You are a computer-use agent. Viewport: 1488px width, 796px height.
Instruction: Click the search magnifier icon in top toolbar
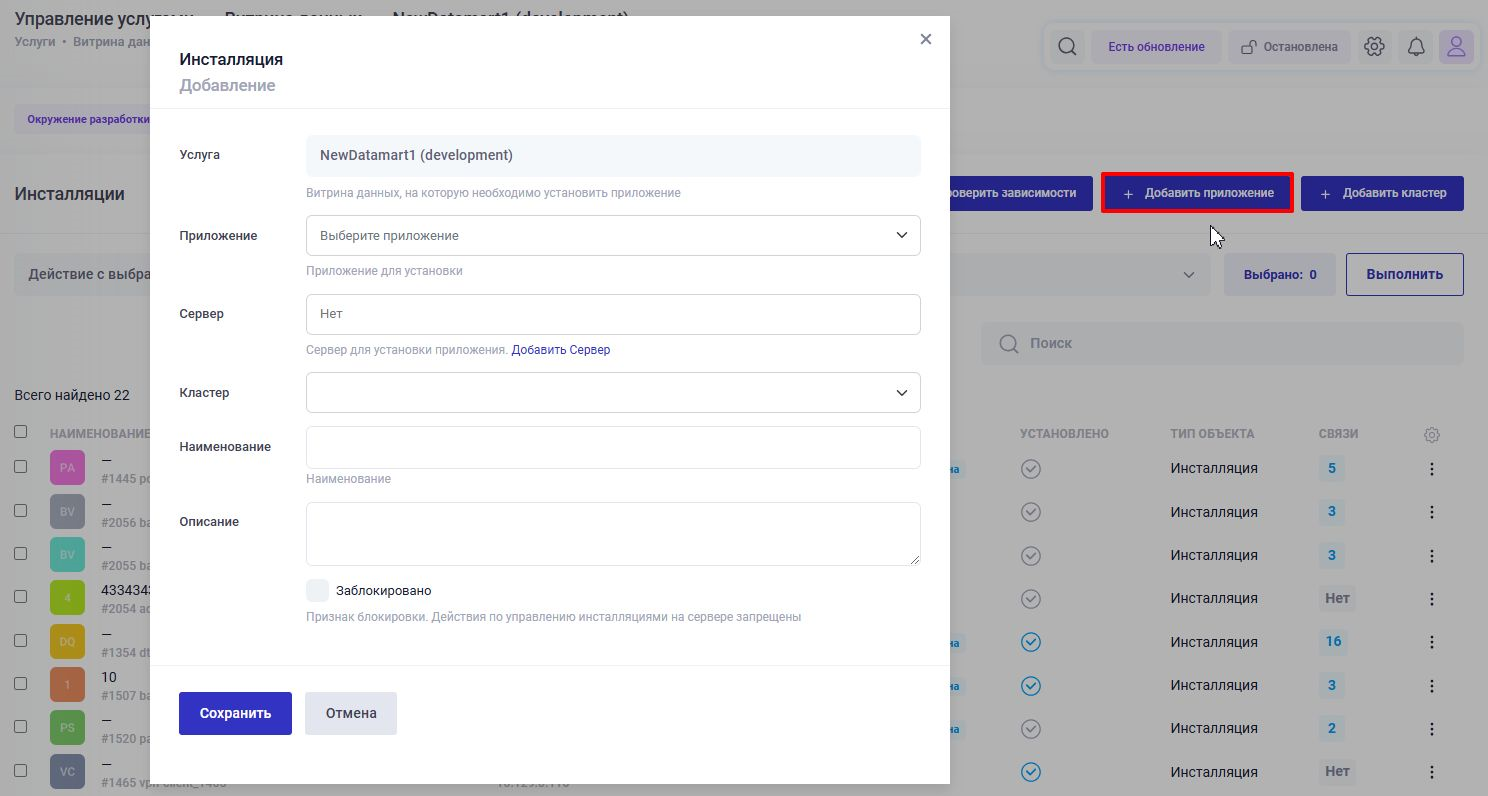click(x=1067, y=47)
